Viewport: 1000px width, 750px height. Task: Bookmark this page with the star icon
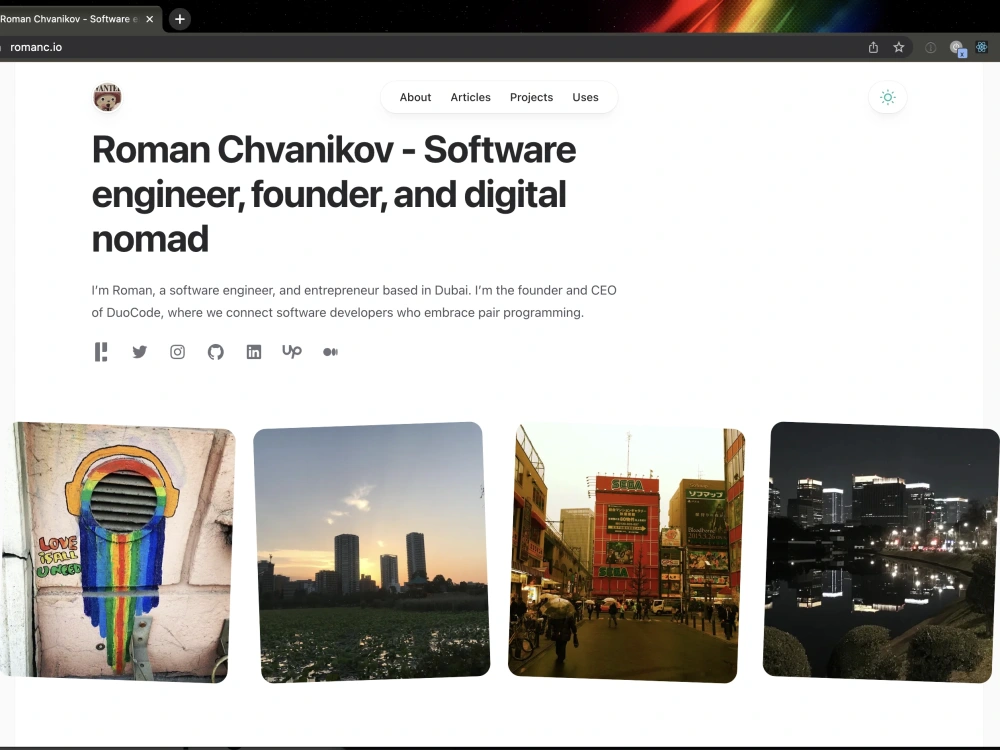click(x=899, y=47)
